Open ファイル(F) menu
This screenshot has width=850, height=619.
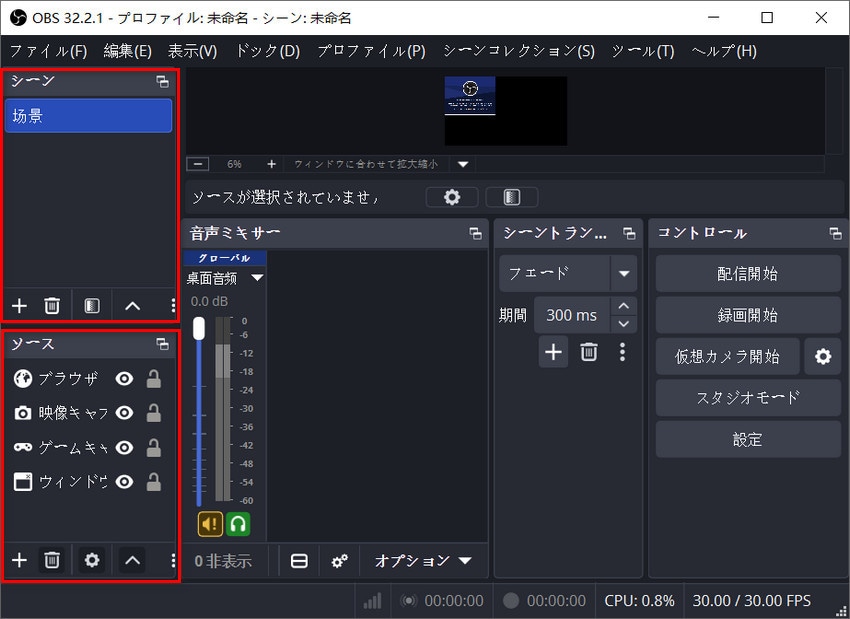pyautogui.click(x=49, y=51)
